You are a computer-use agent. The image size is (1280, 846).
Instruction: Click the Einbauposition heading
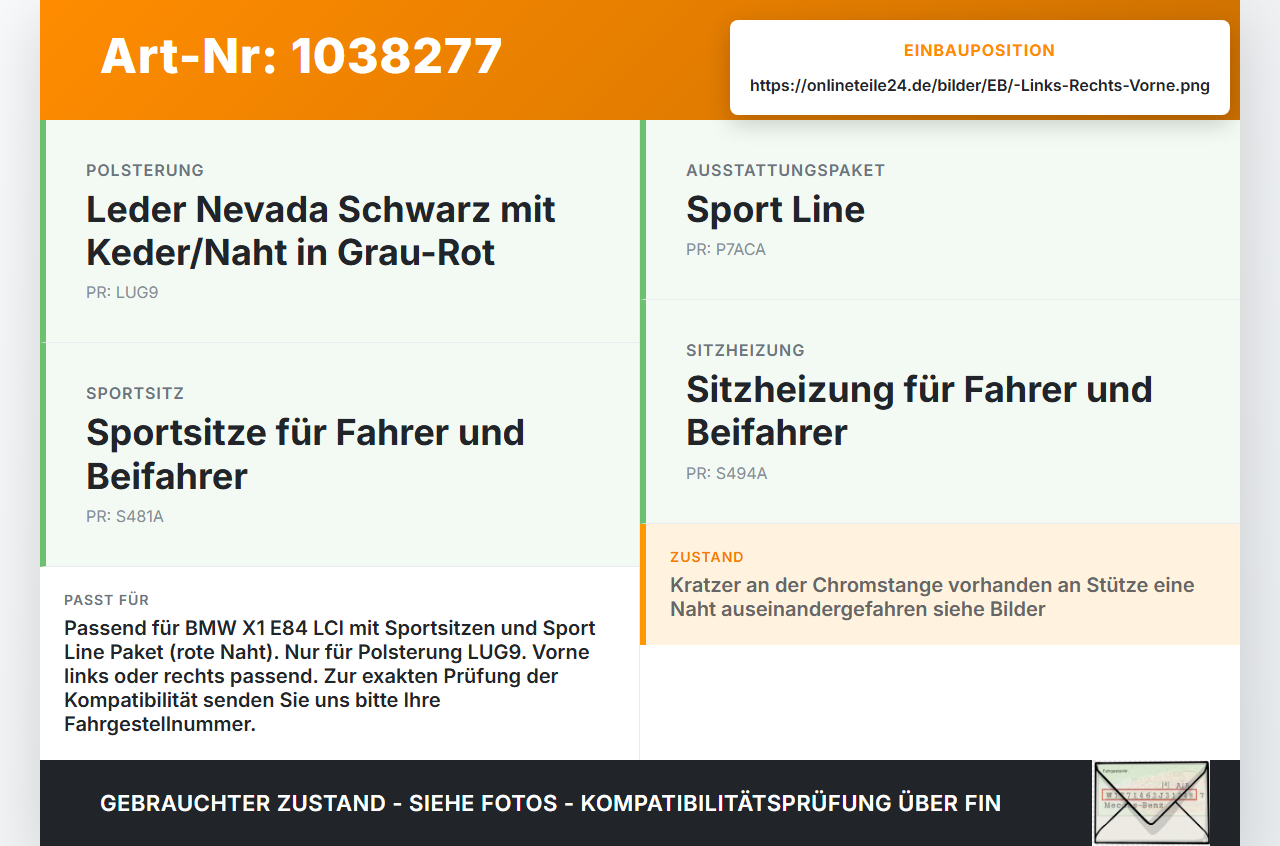980,50
